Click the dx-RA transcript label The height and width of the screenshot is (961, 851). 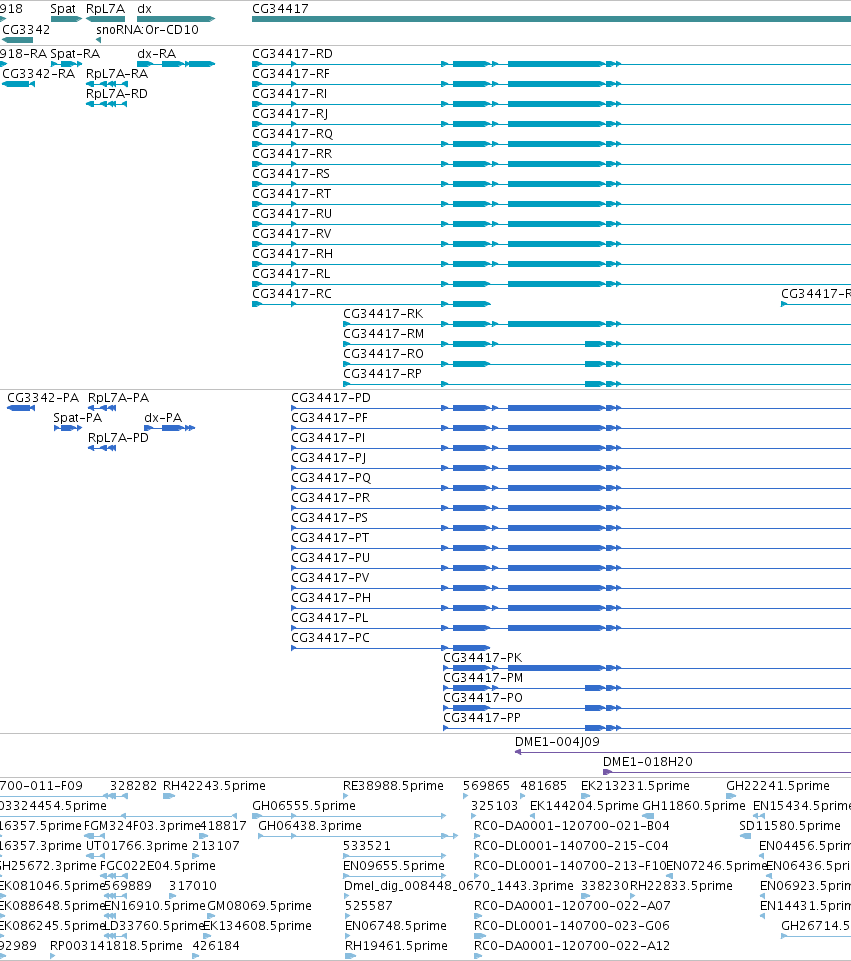156,54
